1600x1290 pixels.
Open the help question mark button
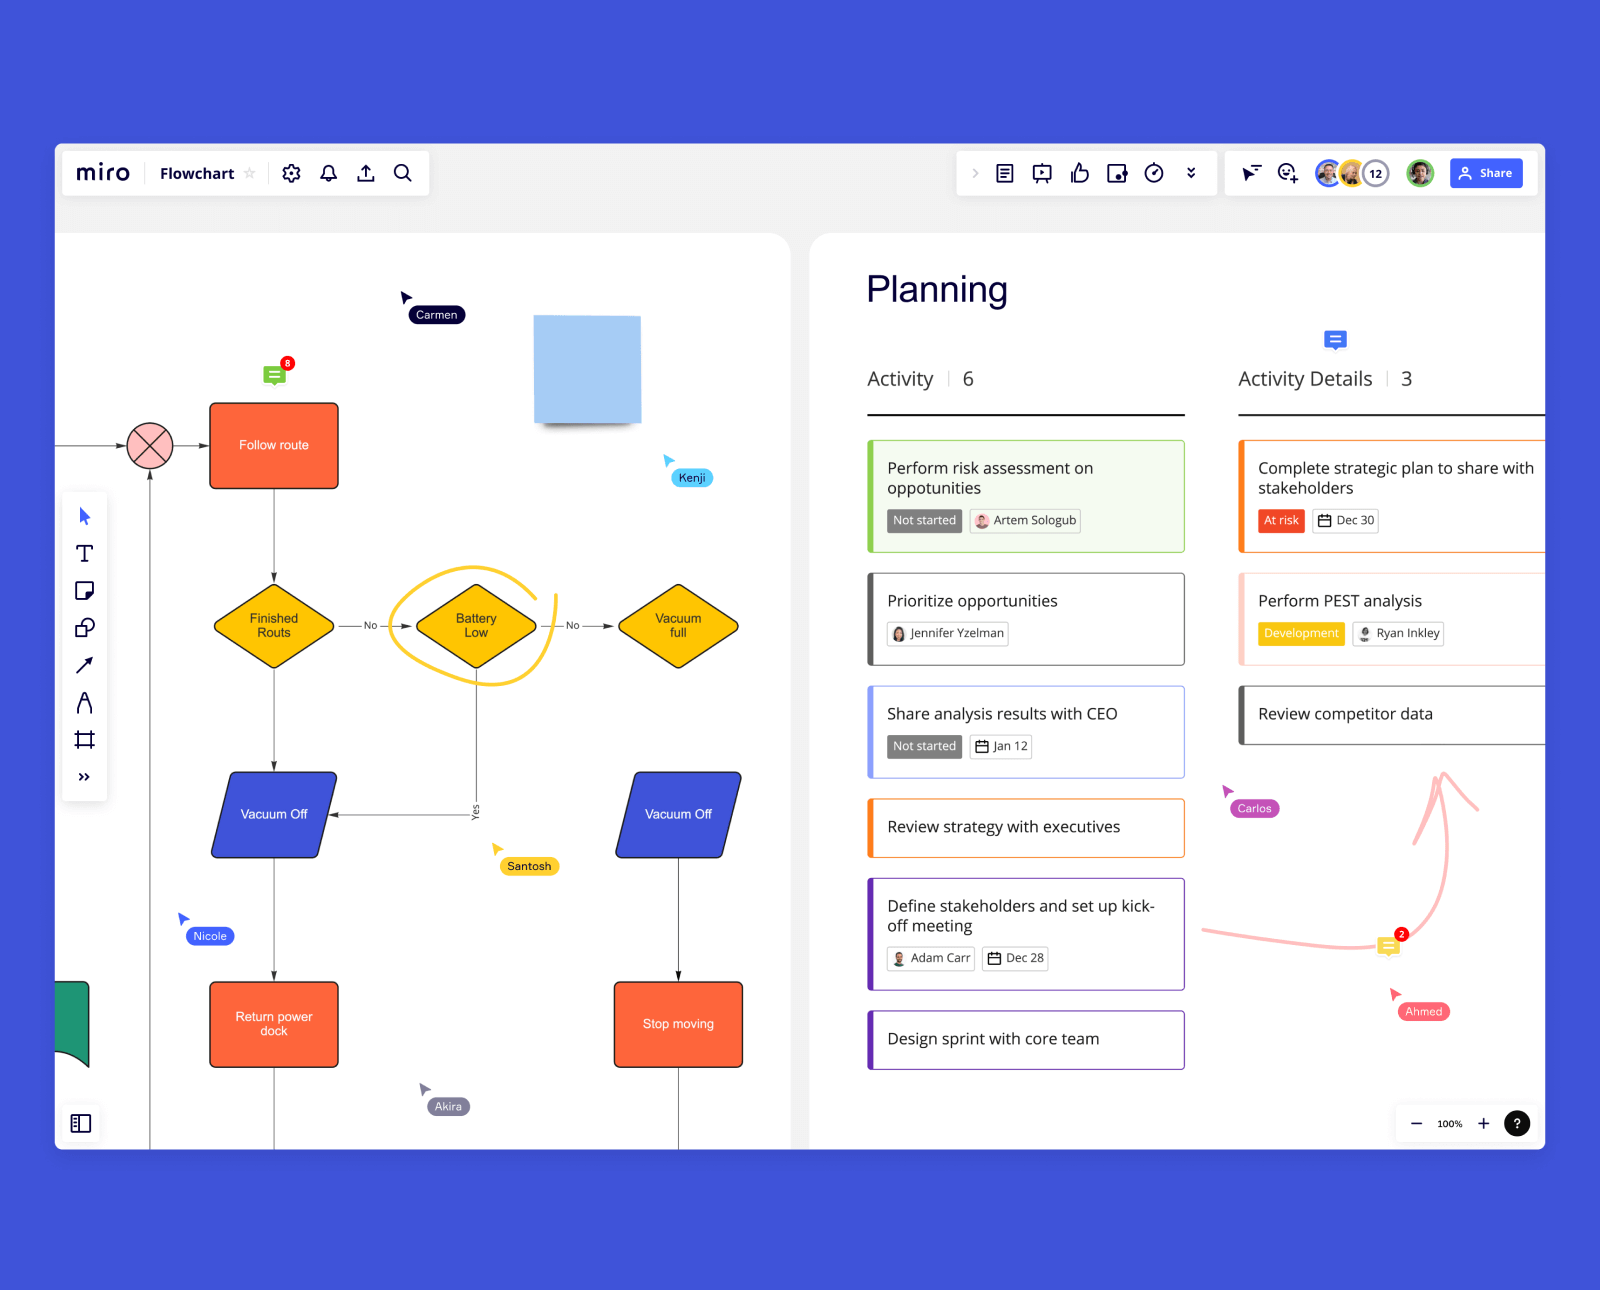(1517, 1123)
